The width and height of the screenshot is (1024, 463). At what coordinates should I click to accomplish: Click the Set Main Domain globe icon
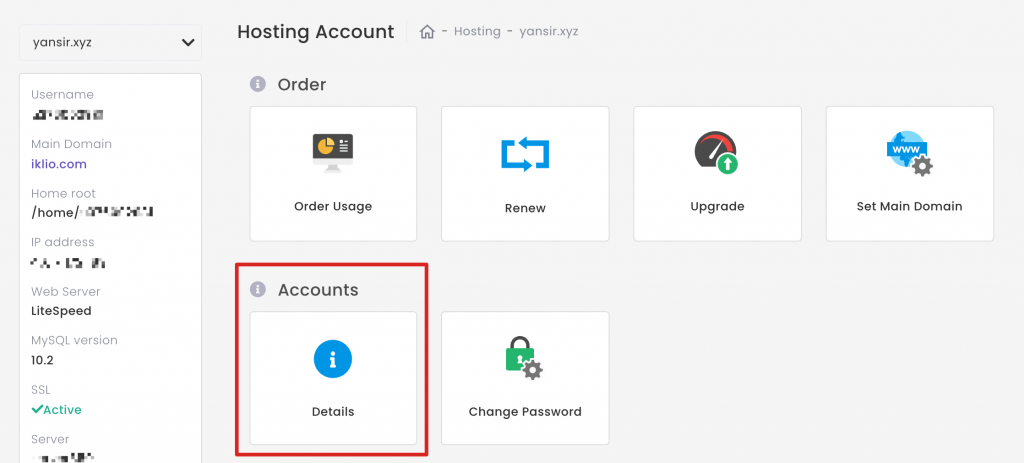pyautogui.click(x=908, y=153)
